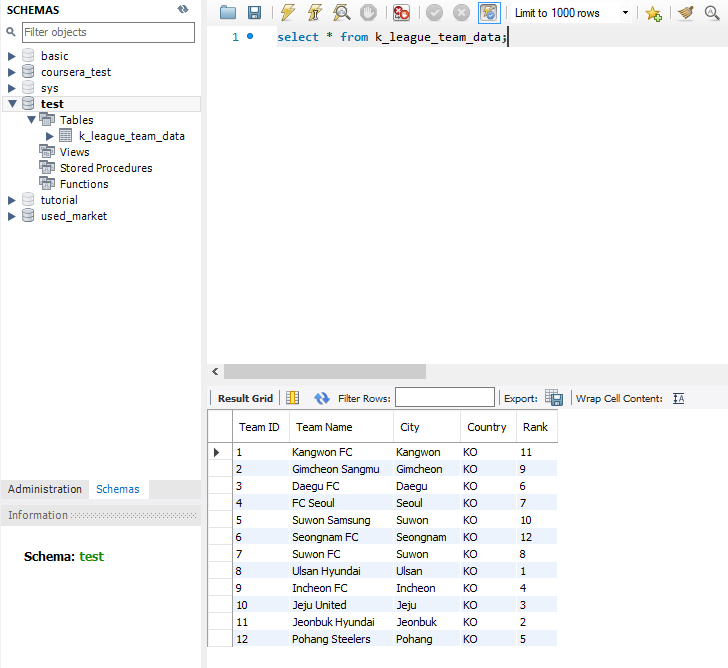Click the editor scroll left arrow
Image resolution: width=728 pixels, height=668 pixels.
point(215,371)
